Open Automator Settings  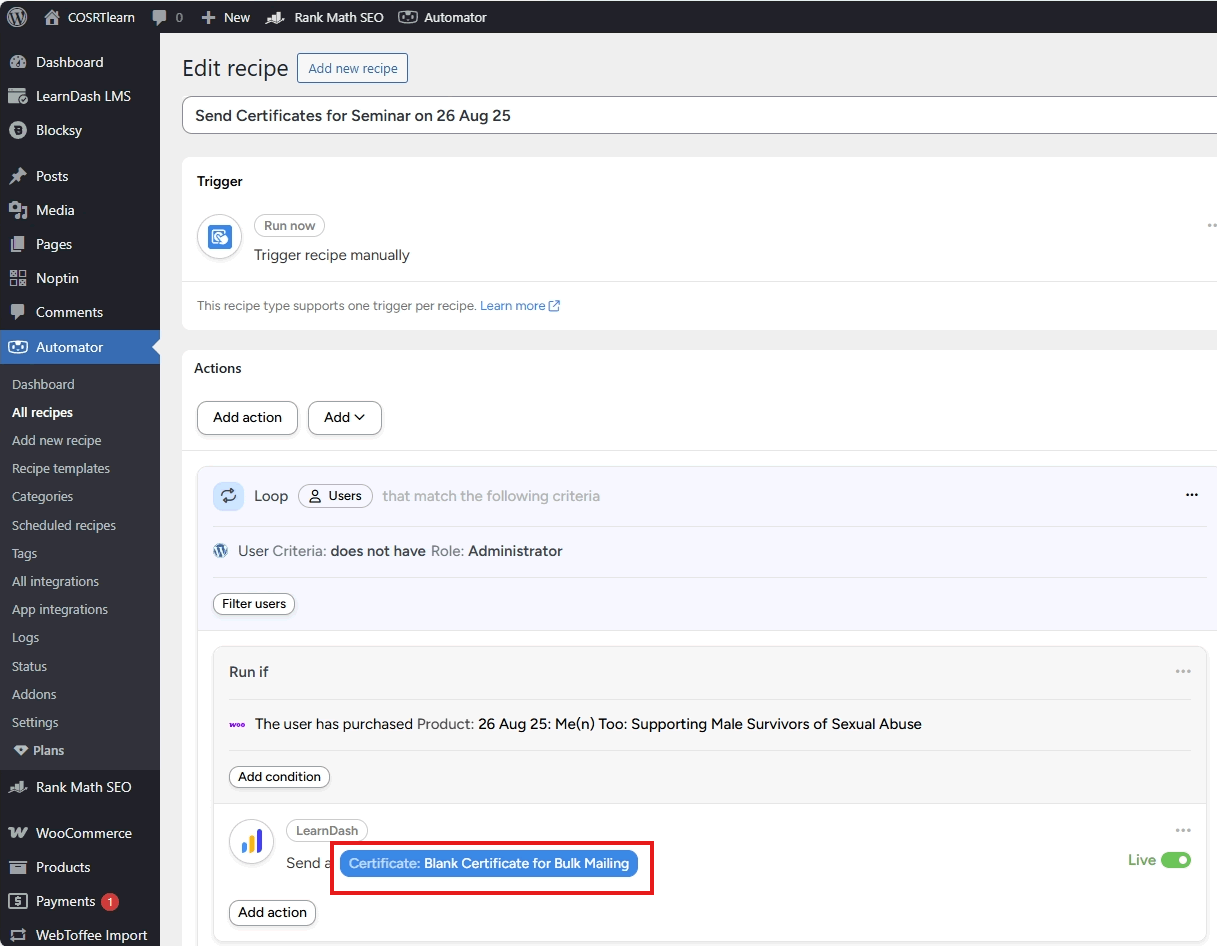tap(35, 722)
